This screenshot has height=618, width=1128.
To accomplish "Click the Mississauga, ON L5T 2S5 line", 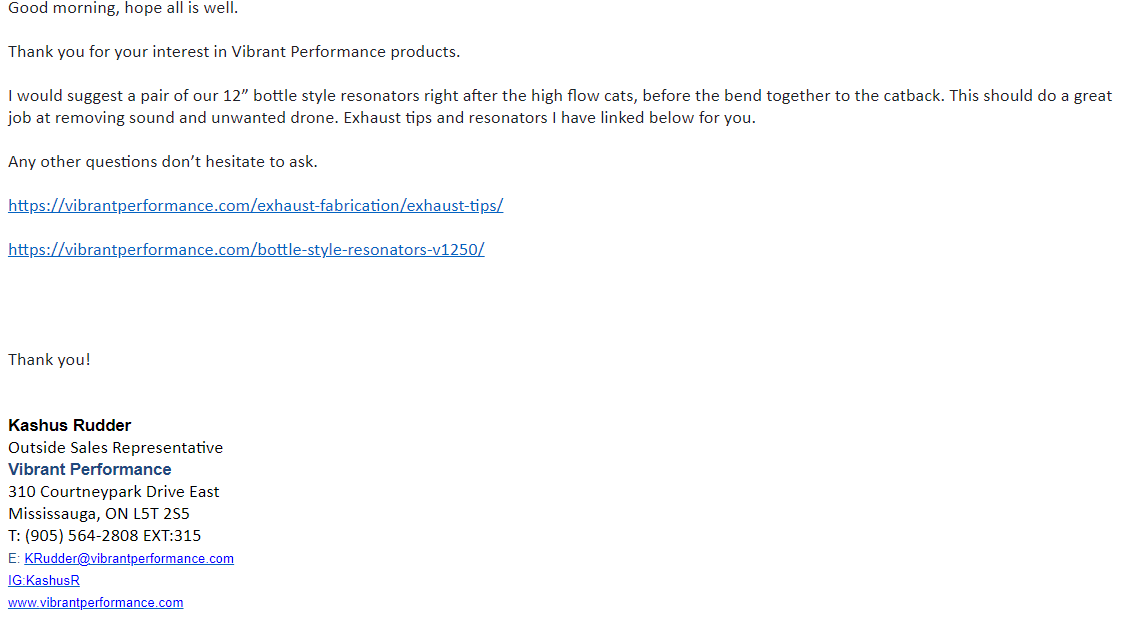I will [99, 514].
